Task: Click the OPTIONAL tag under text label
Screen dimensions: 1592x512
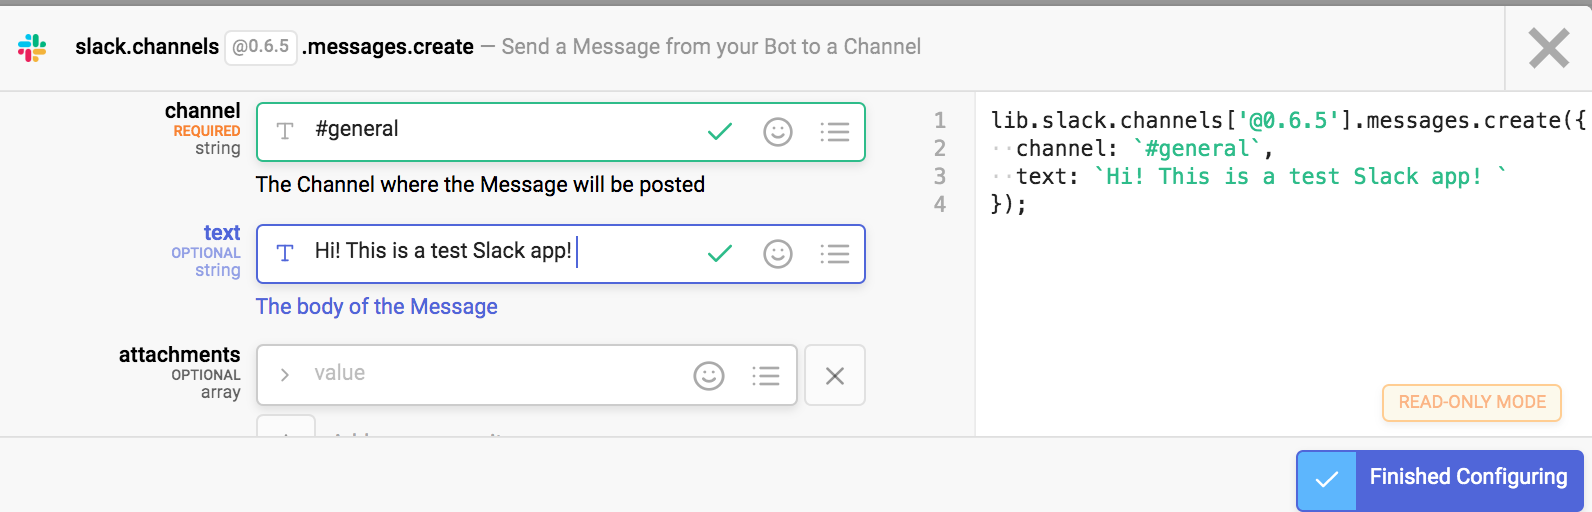Action: coord(206,253)
